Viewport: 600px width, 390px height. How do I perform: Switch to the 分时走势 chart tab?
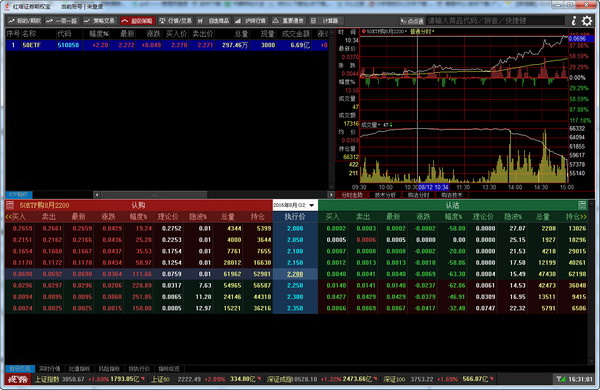352,195
